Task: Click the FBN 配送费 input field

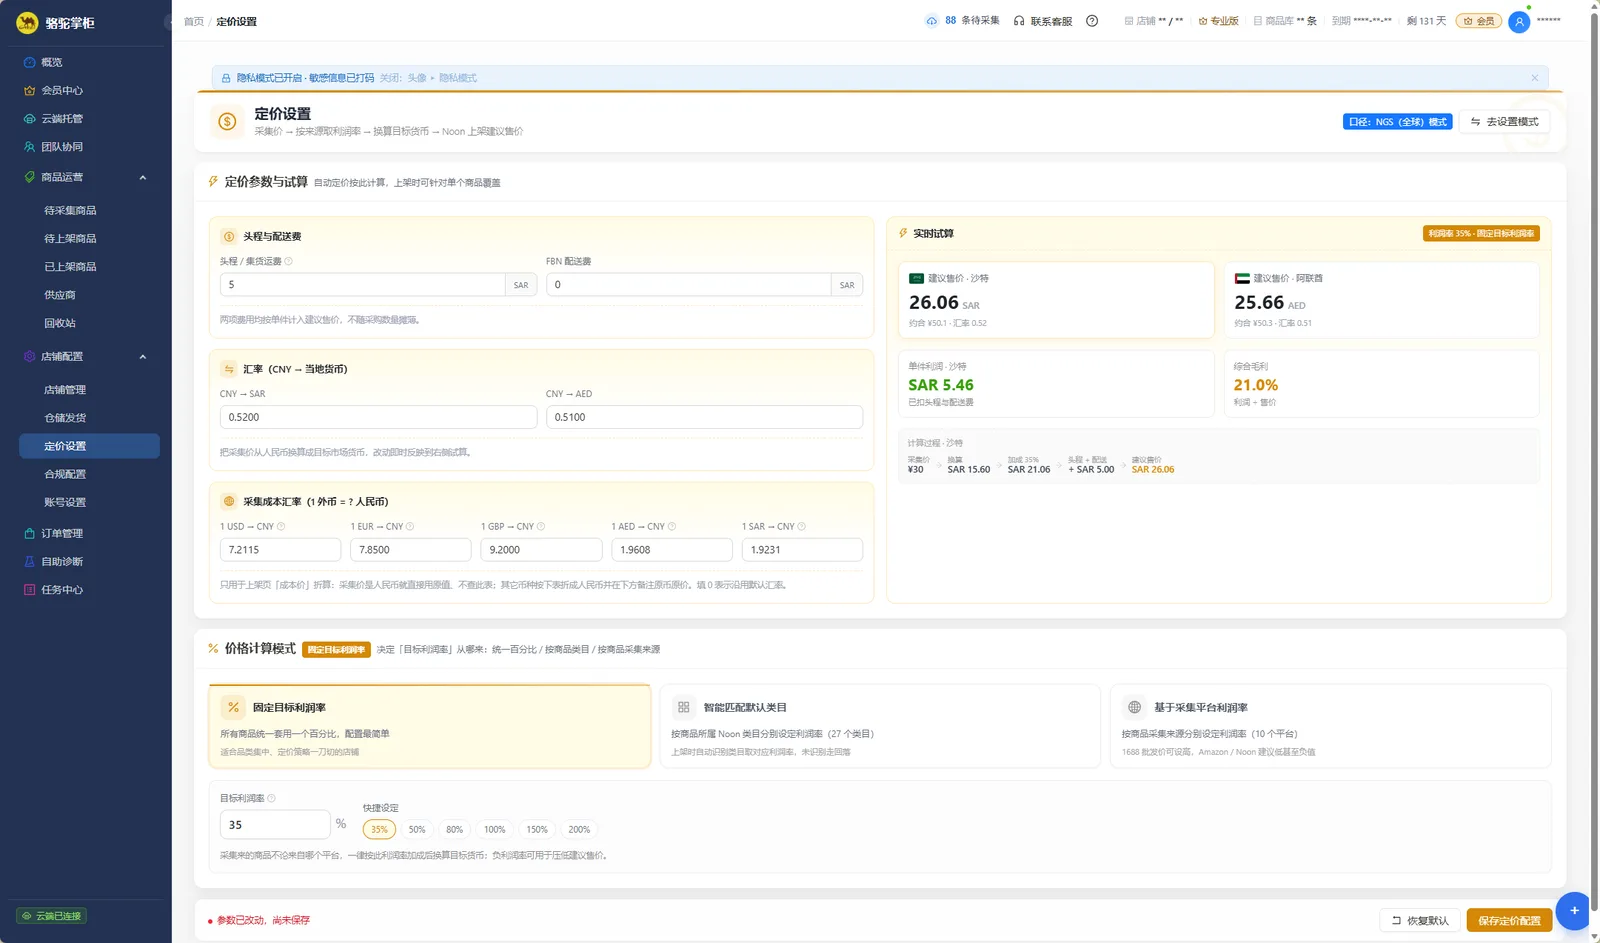Action: [688, 285]
